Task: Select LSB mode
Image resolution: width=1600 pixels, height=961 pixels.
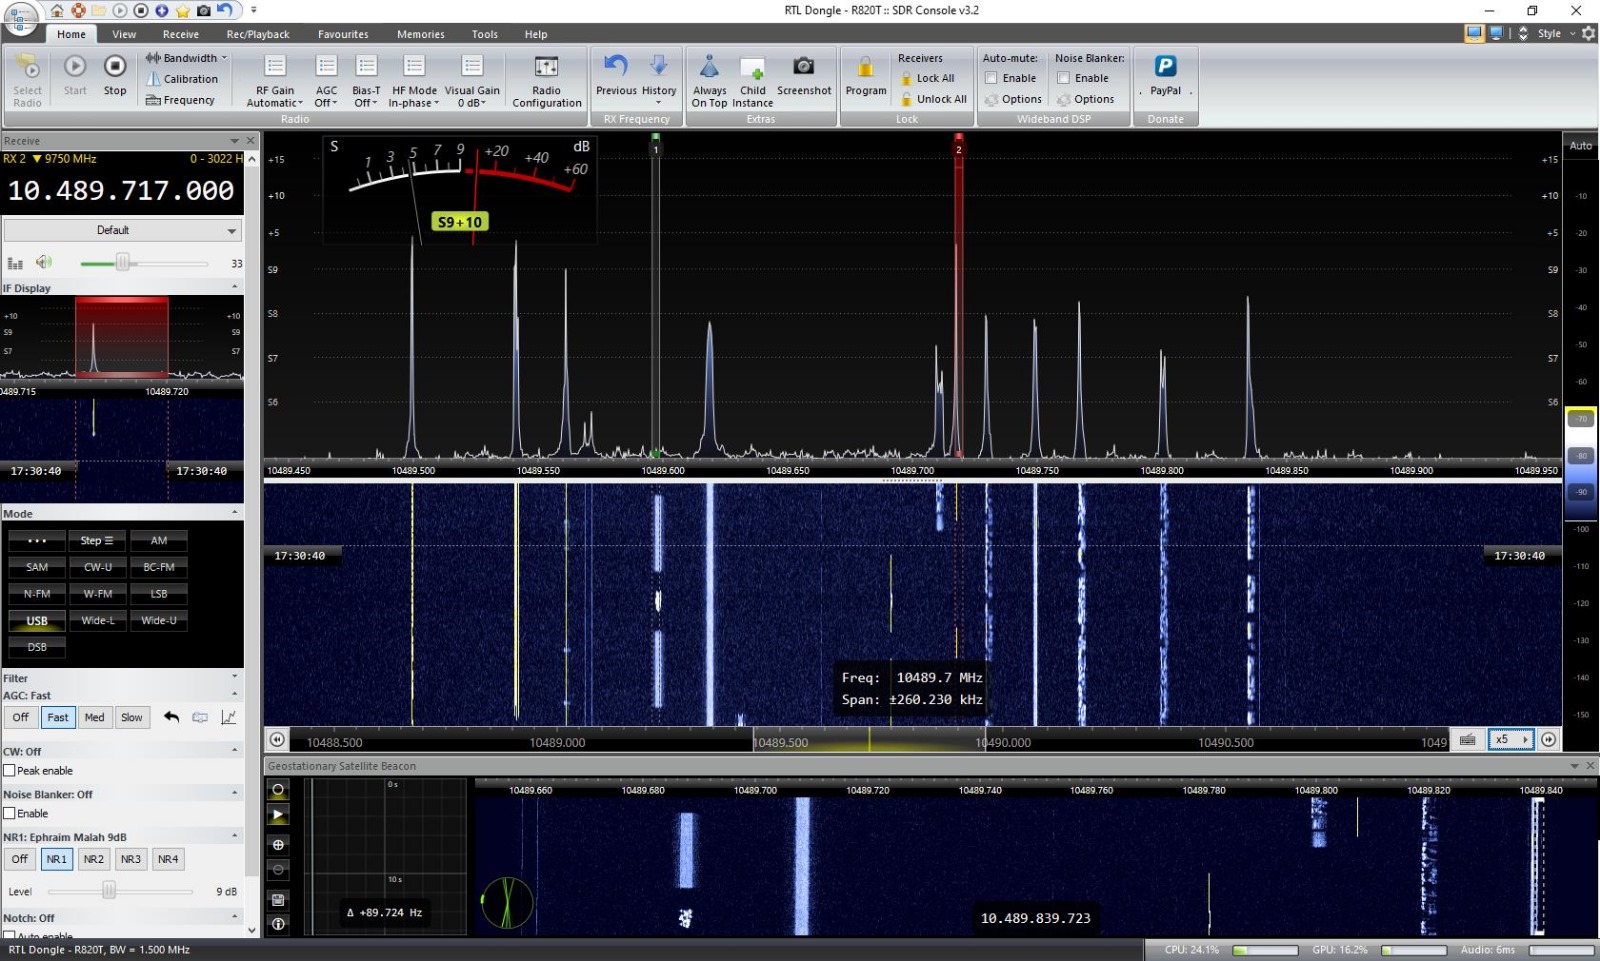Action: (159, 594)
